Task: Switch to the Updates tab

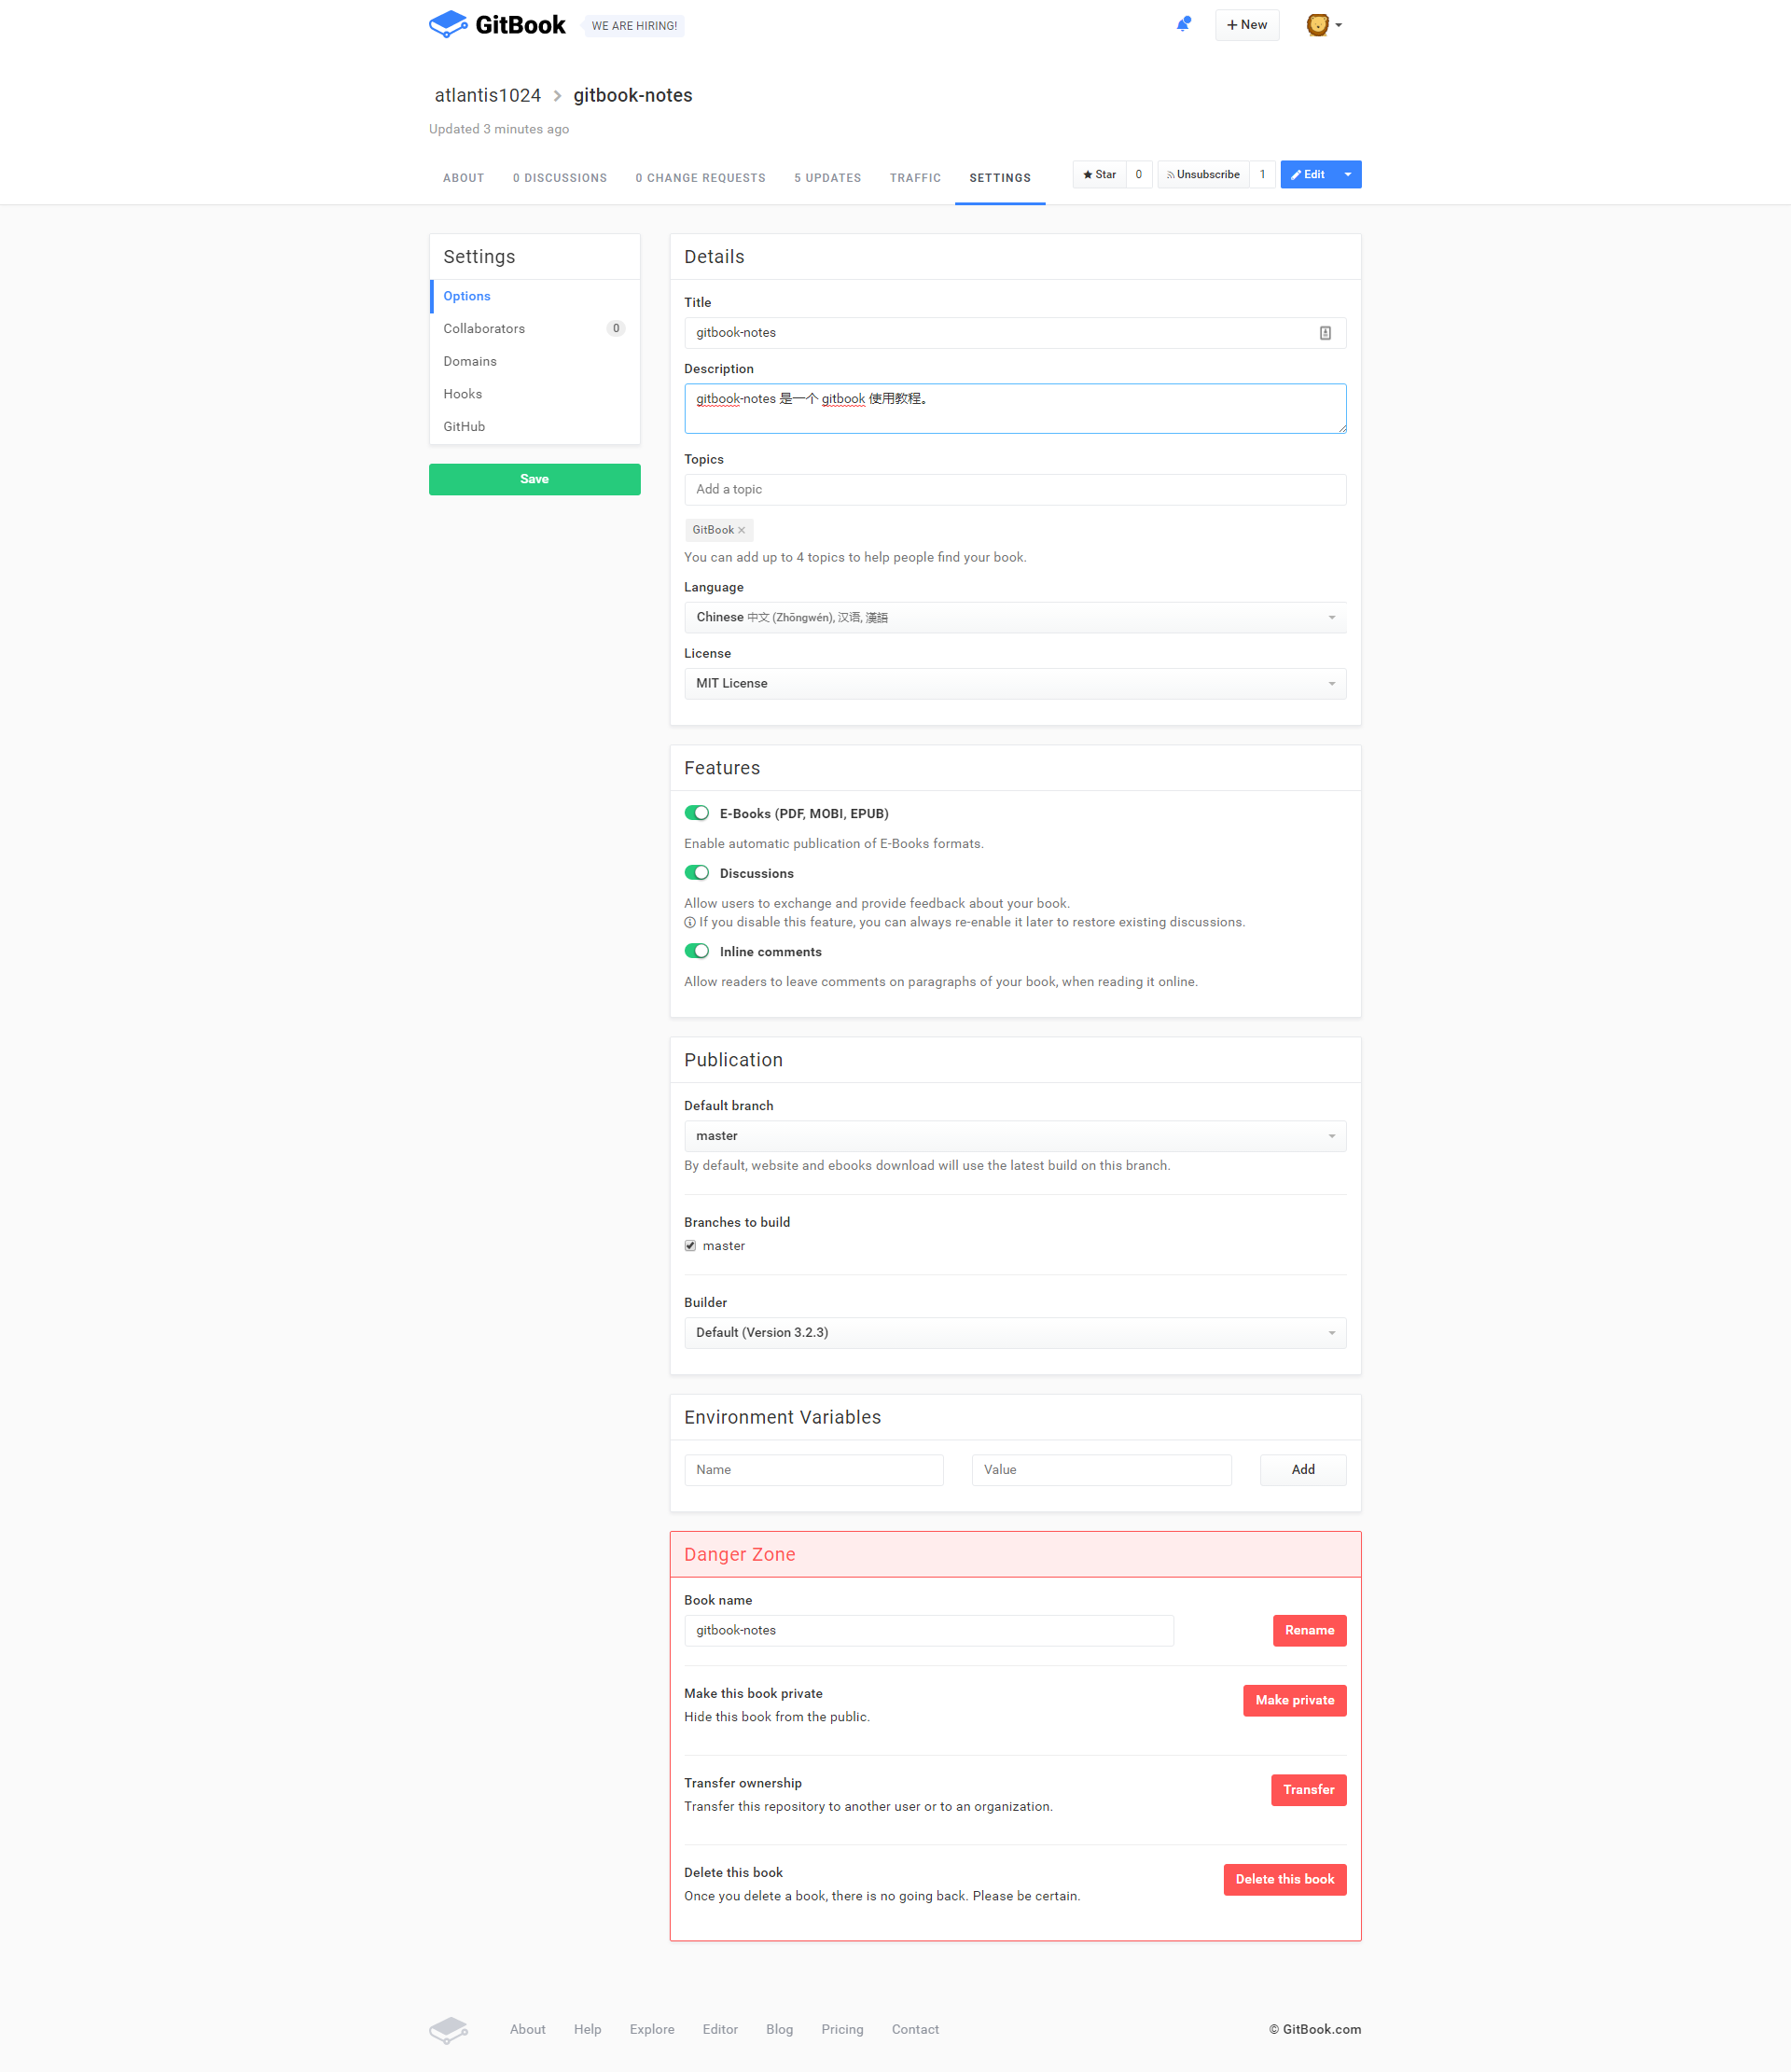Action: tap(828, 178)
